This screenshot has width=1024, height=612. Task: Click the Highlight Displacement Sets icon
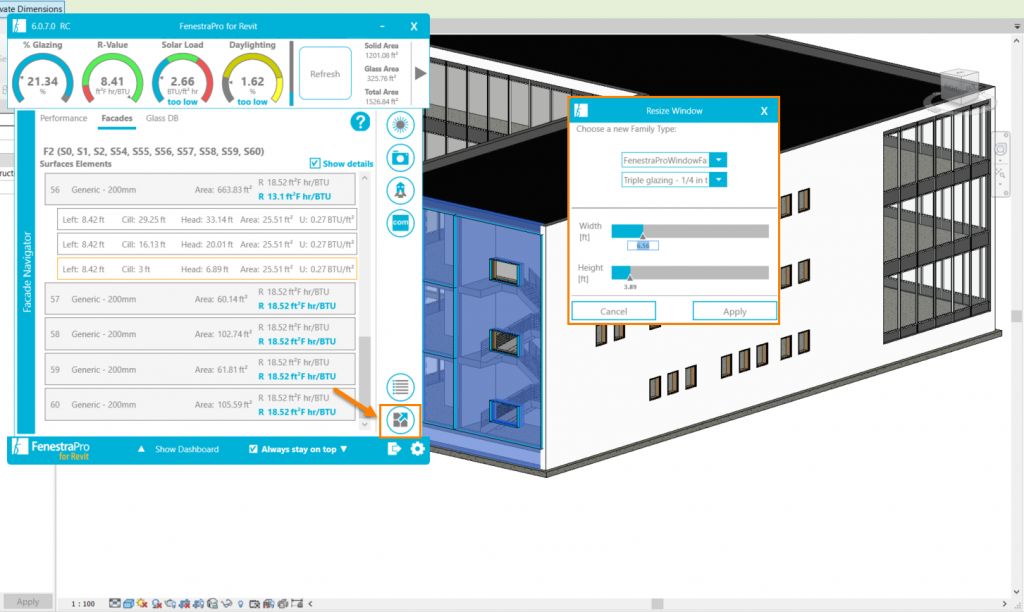[x=283, y=604]
